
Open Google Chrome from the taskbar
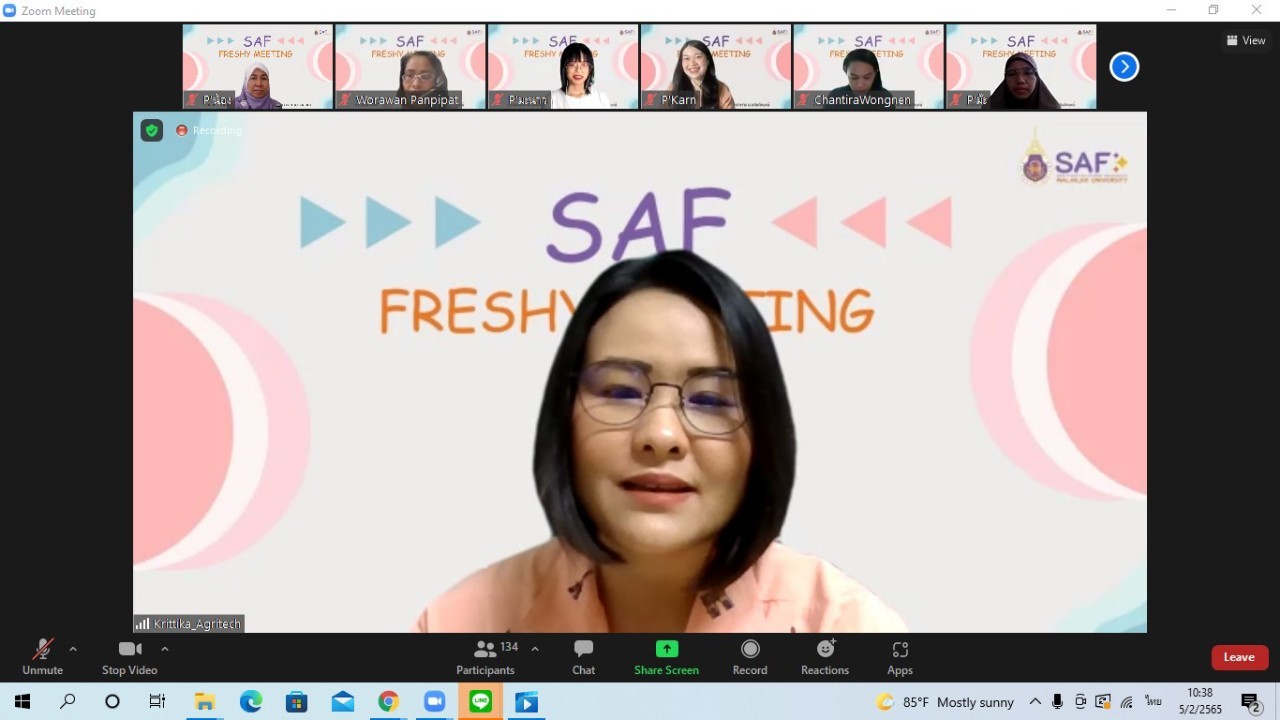tap(388, 702)
